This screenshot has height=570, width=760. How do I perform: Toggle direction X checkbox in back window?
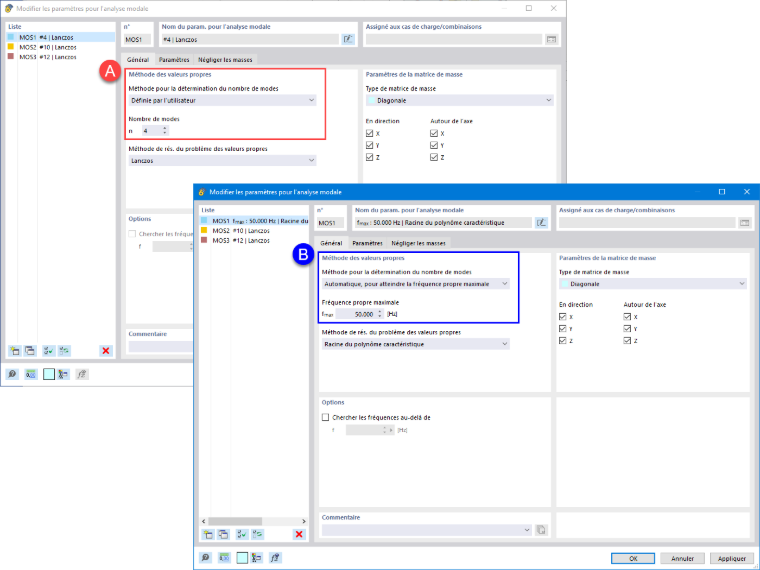(x=369, y=133)
